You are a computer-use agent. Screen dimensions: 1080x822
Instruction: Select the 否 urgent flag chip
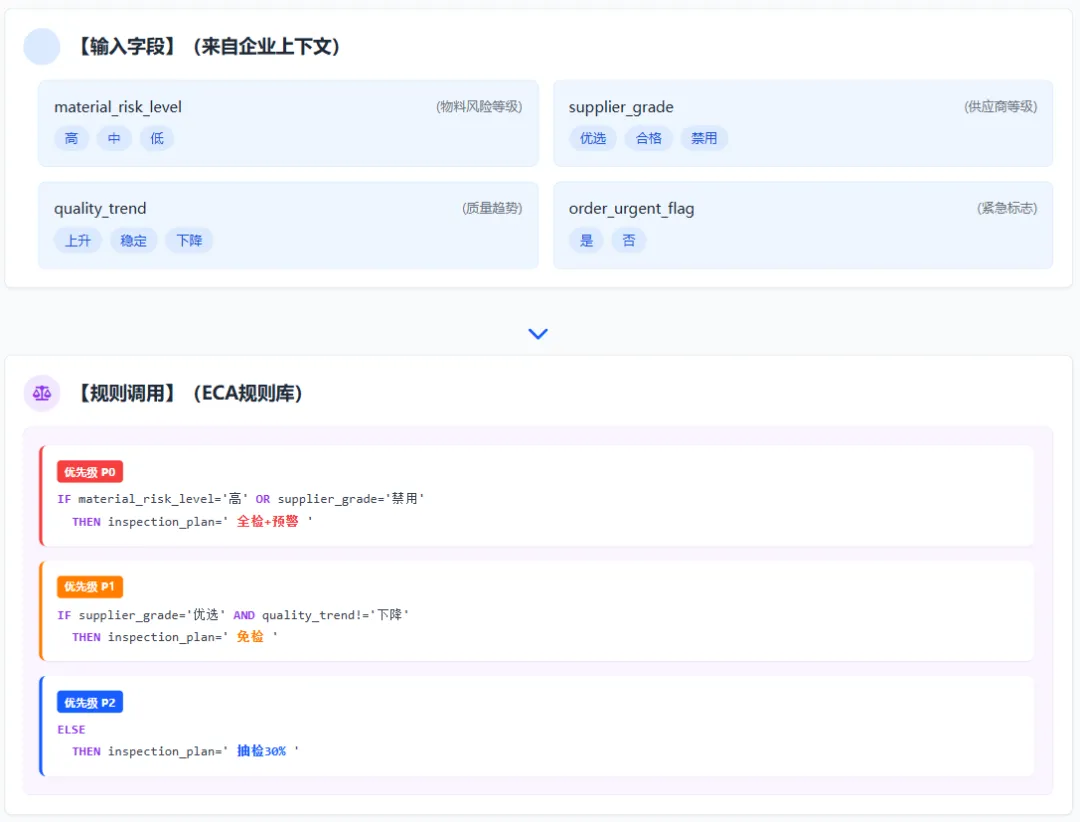coord(629,240)
